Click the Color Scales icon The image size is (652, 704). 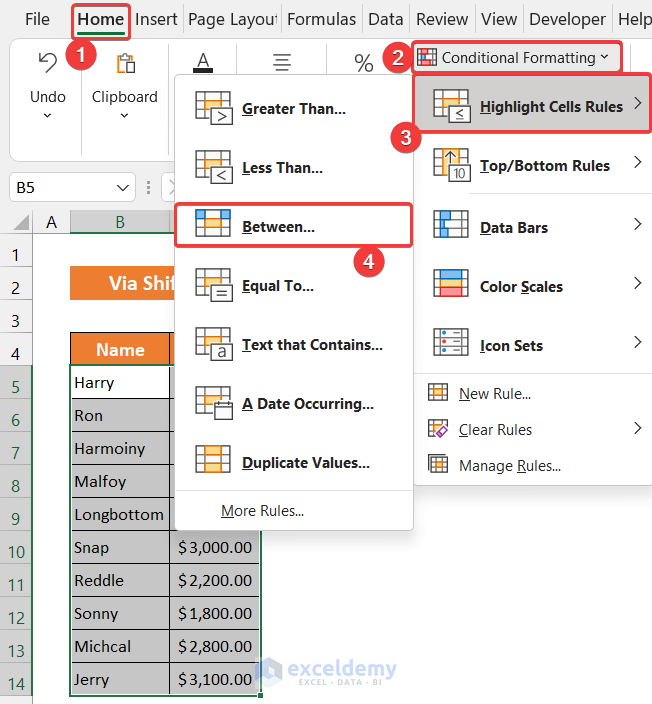pyautogui.click(x=451, y=283)
